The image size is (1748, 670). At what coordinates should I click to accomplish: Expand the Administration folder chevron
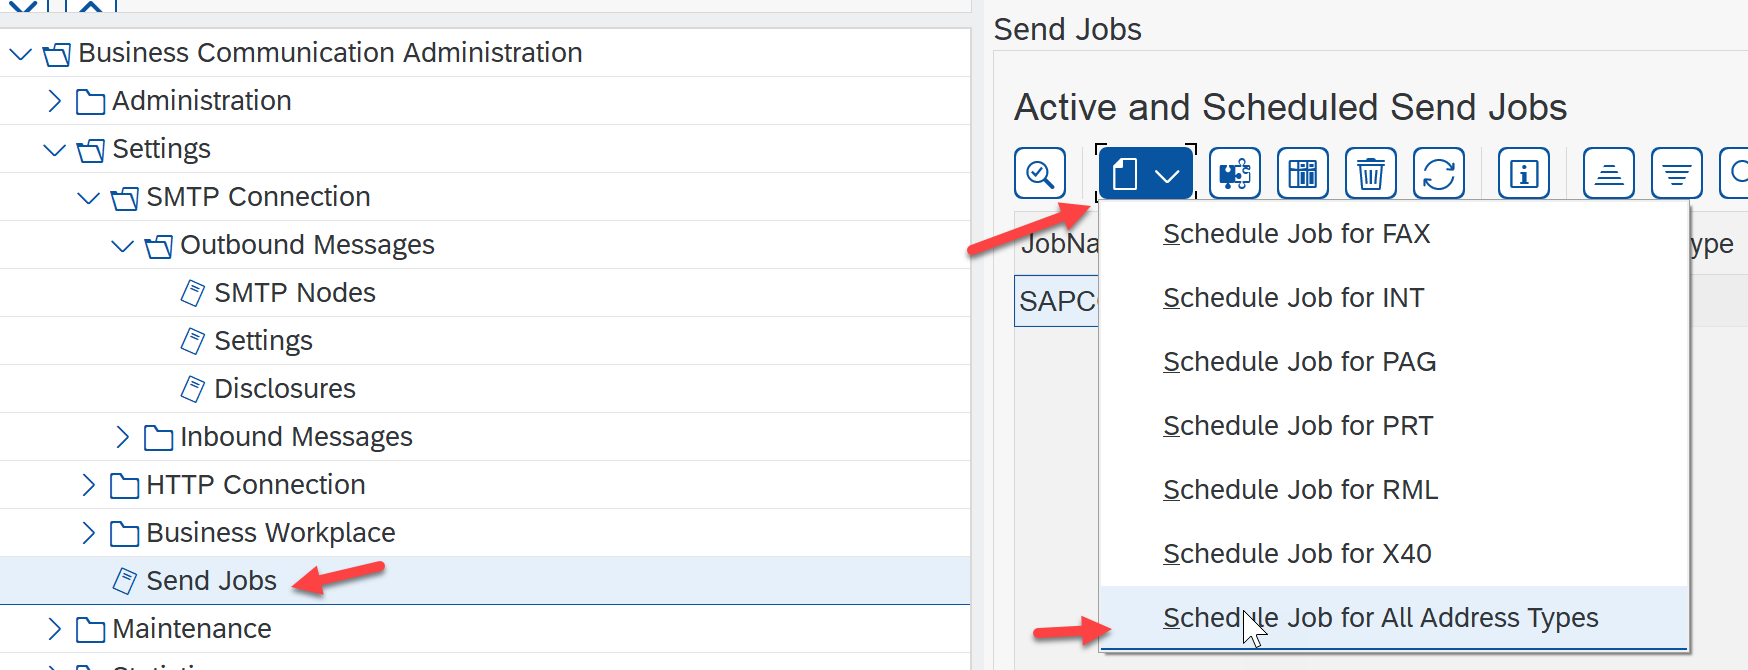tap(54, 101)
